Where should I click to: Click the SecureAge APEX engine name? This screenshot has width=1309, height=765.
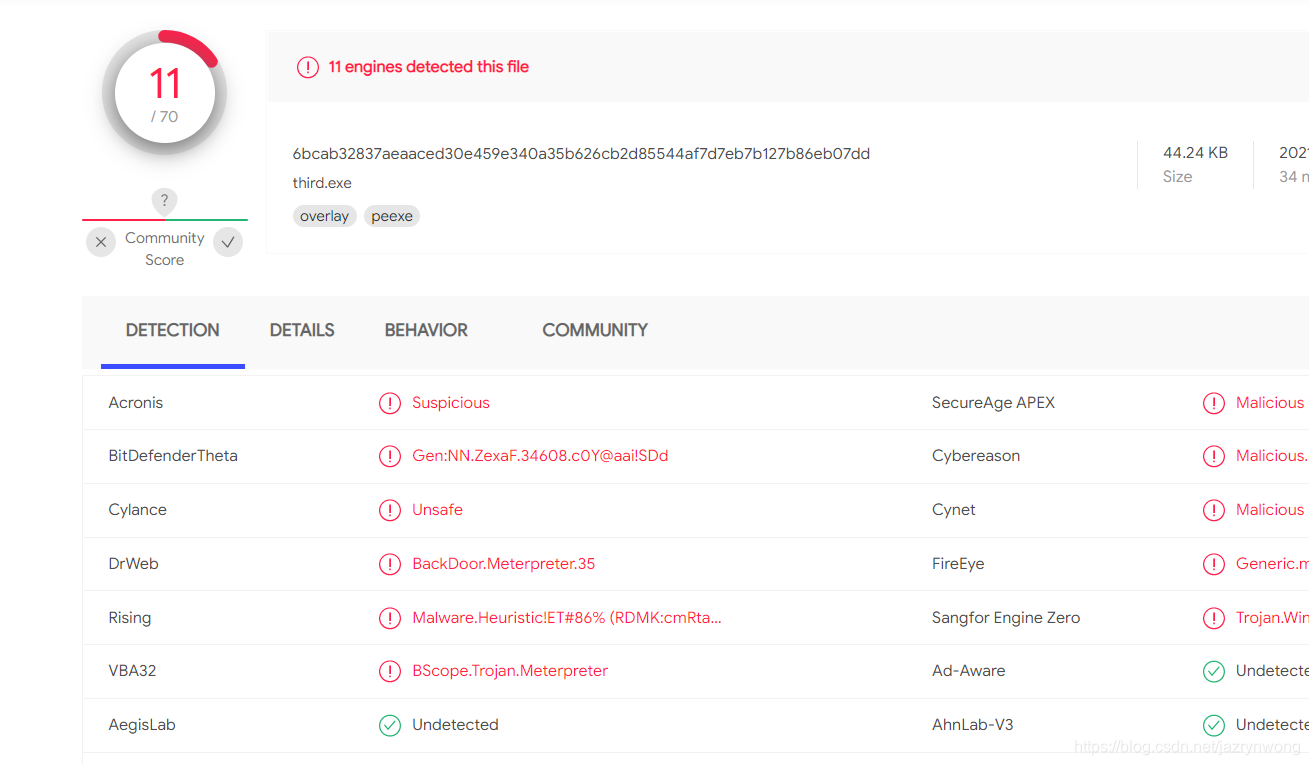pyautogui.click(x=993, y=403)
